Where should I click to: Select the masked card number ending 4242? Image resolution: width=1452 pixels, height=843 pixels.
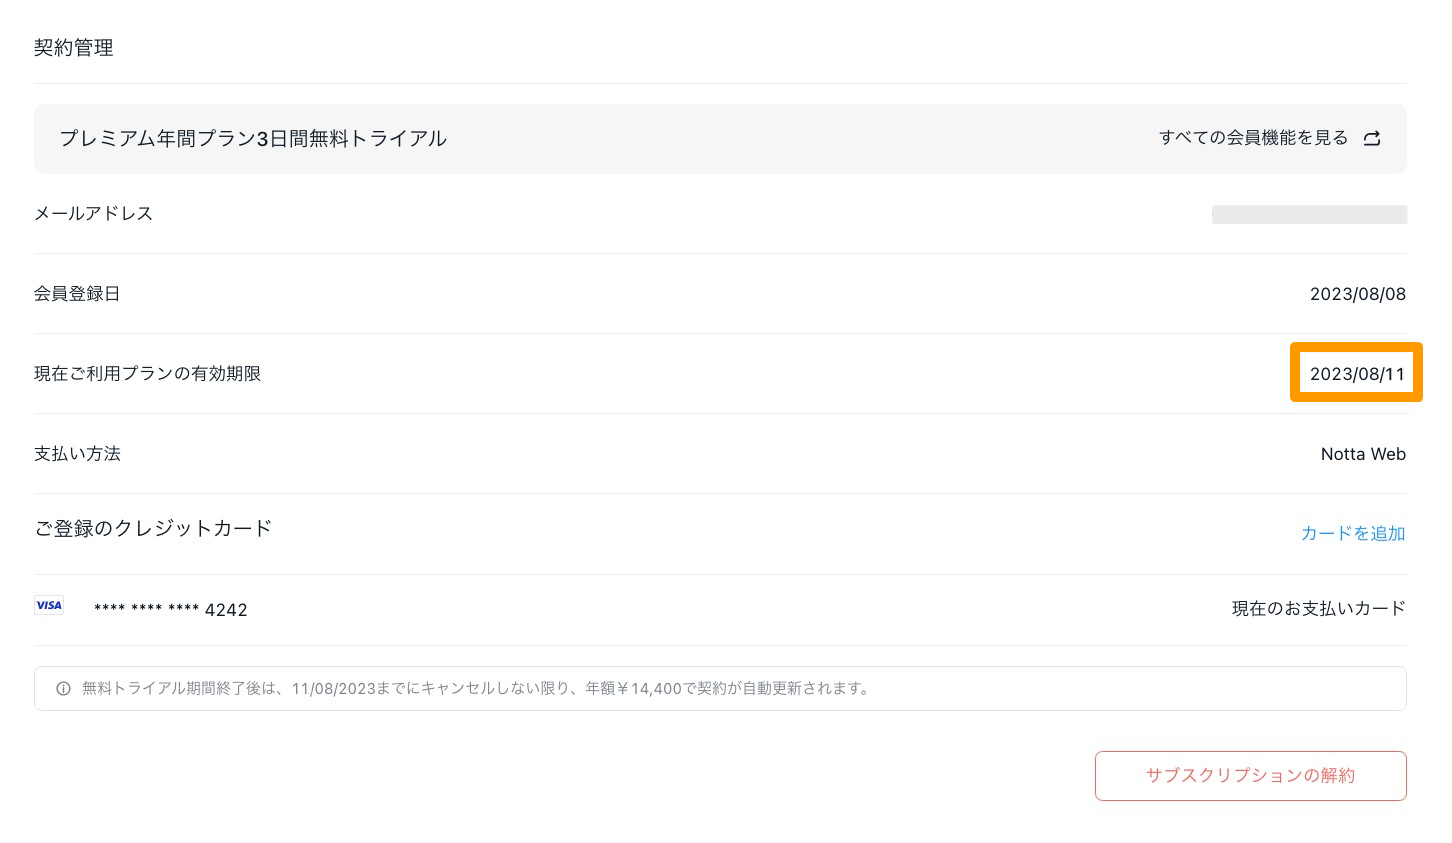click(x=170, y=610)
